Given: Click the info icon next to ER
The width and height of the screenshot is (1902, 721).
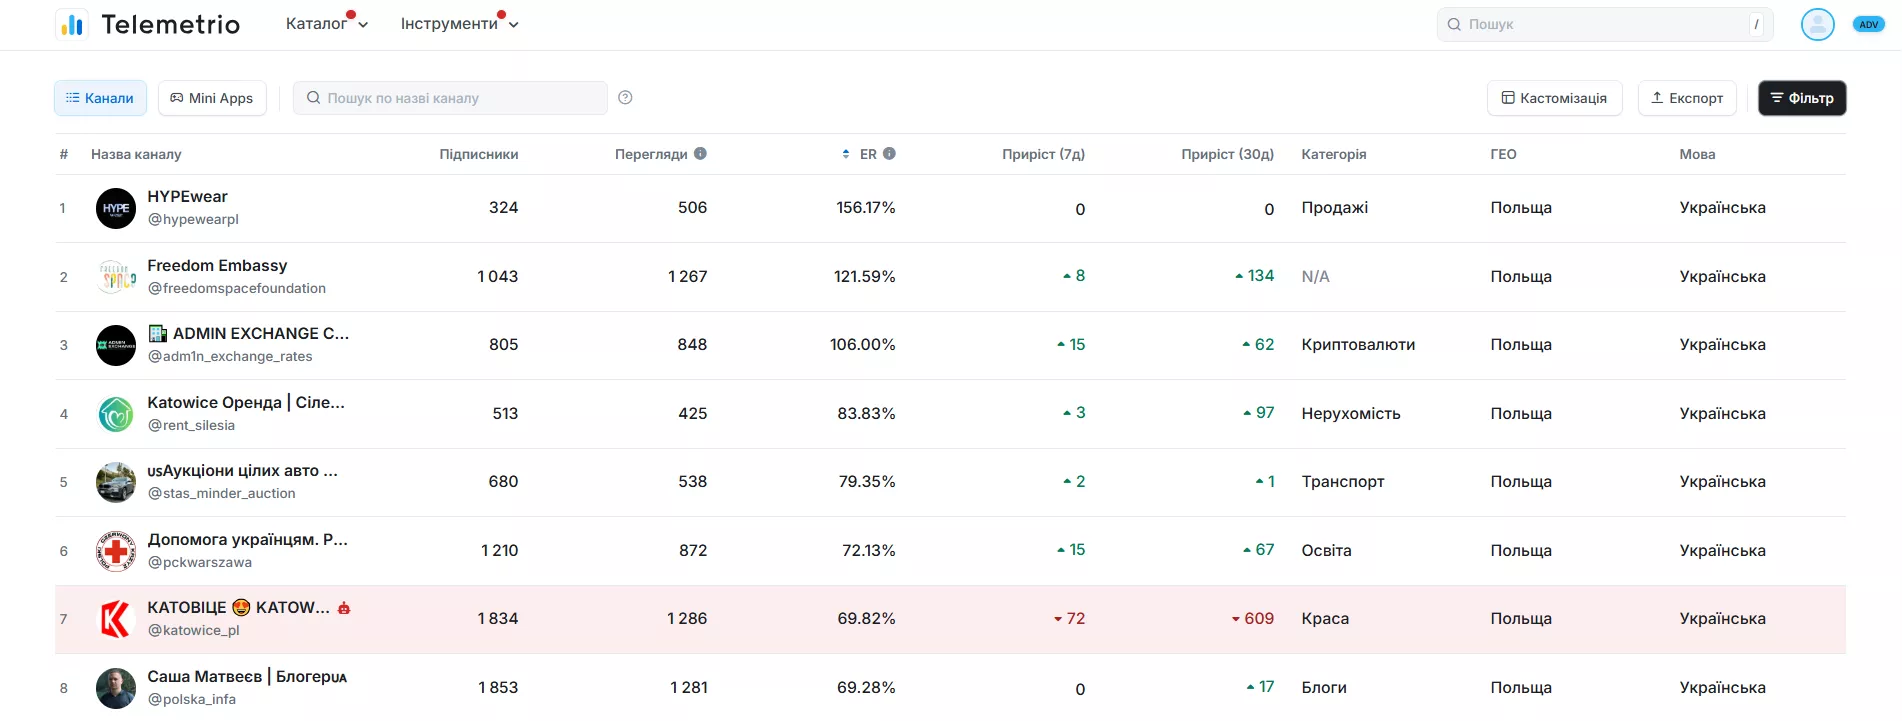Looking at the screenshot, I should pyautogui.click(x=889, y=153).
